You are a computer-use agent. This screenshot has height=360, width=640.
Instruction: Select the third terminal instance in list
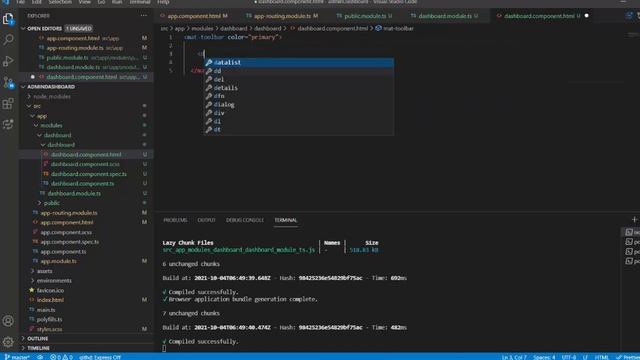(632, 251)
